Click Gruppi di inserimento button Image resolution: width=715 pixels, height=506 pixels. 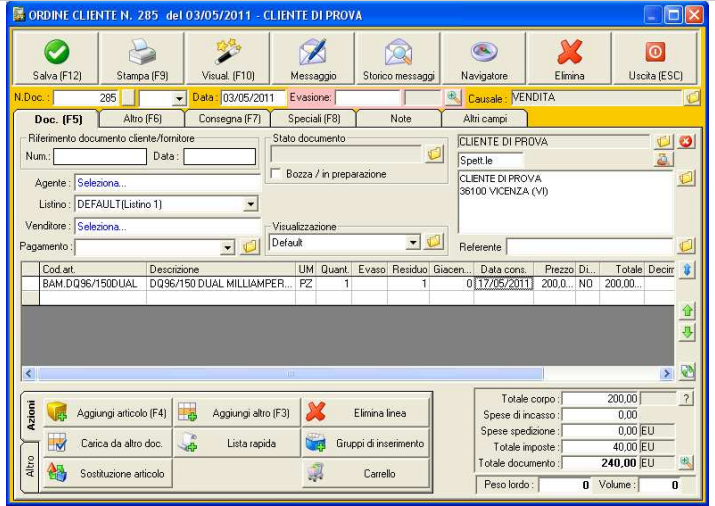click(366, 443)
